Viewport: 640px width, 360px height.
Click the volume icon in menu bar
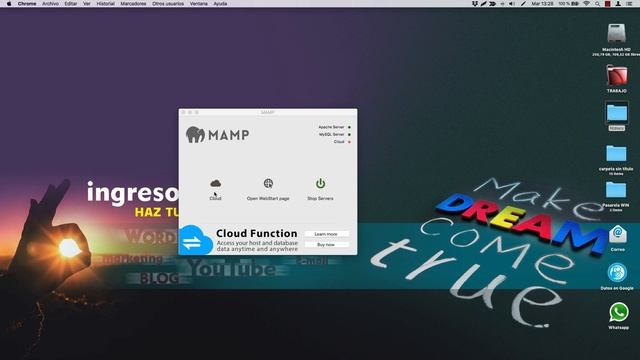click(x=512, y=4)
